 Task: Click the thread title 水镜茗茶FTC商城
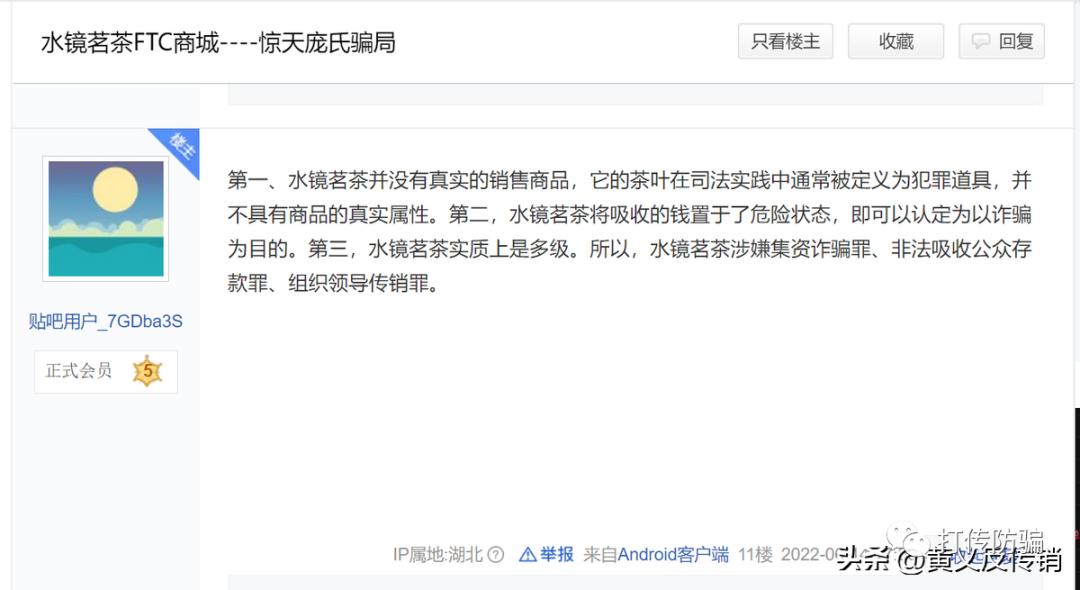(129, 43)
